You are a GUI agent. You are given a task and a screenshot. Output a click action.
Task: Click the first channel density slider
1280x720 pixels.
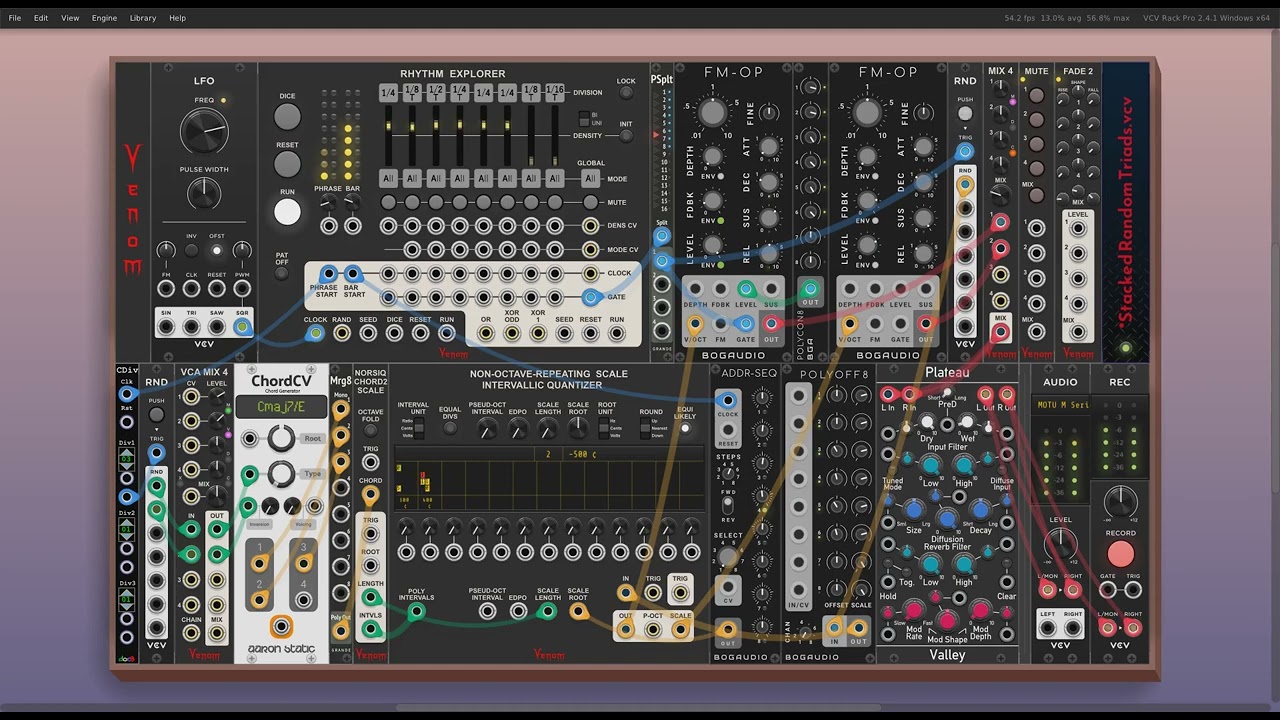(x=388, y=136)
